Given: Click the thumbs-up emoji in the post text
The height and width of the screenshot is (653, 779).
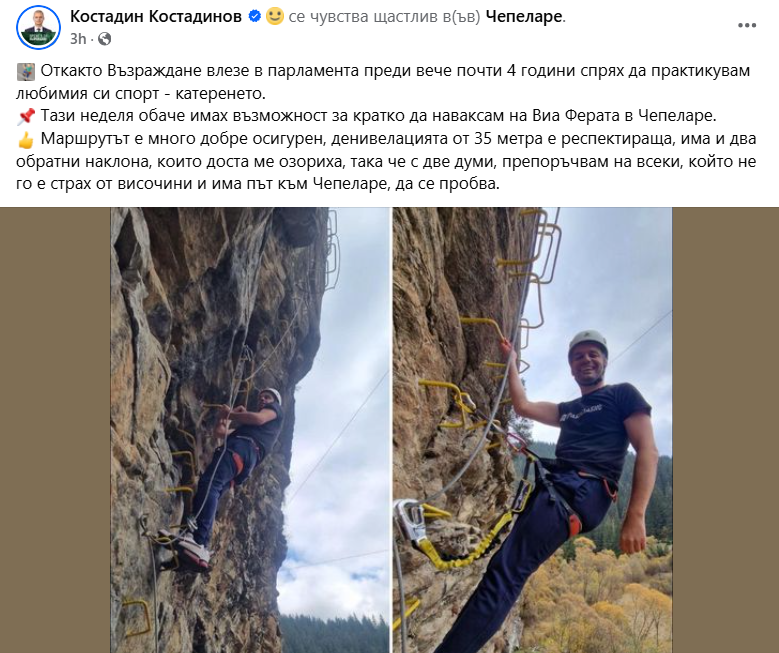Looking at the screenshot, I should 26,140.
